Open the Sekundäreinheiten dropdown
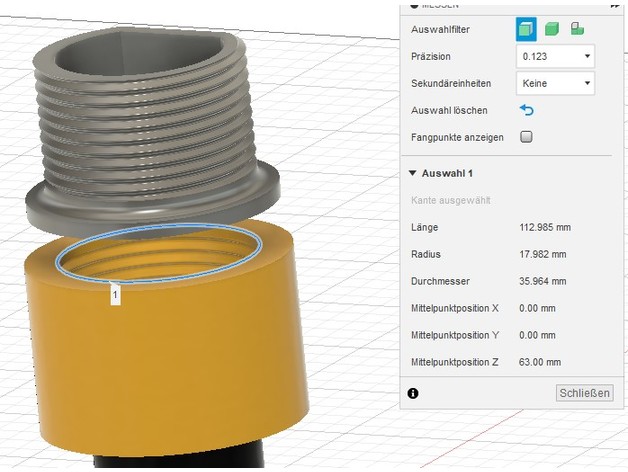 coord(555,83)
